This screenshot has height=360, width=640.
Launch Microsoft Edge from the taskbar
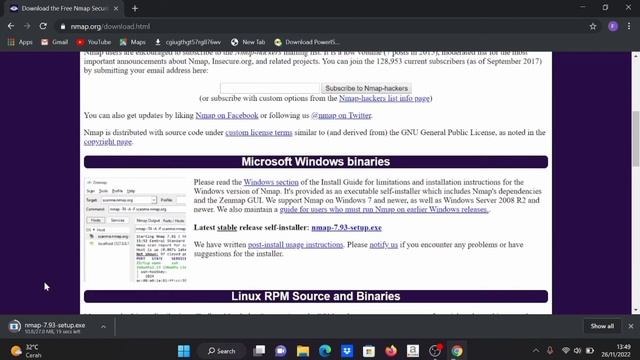pos(325,351)
